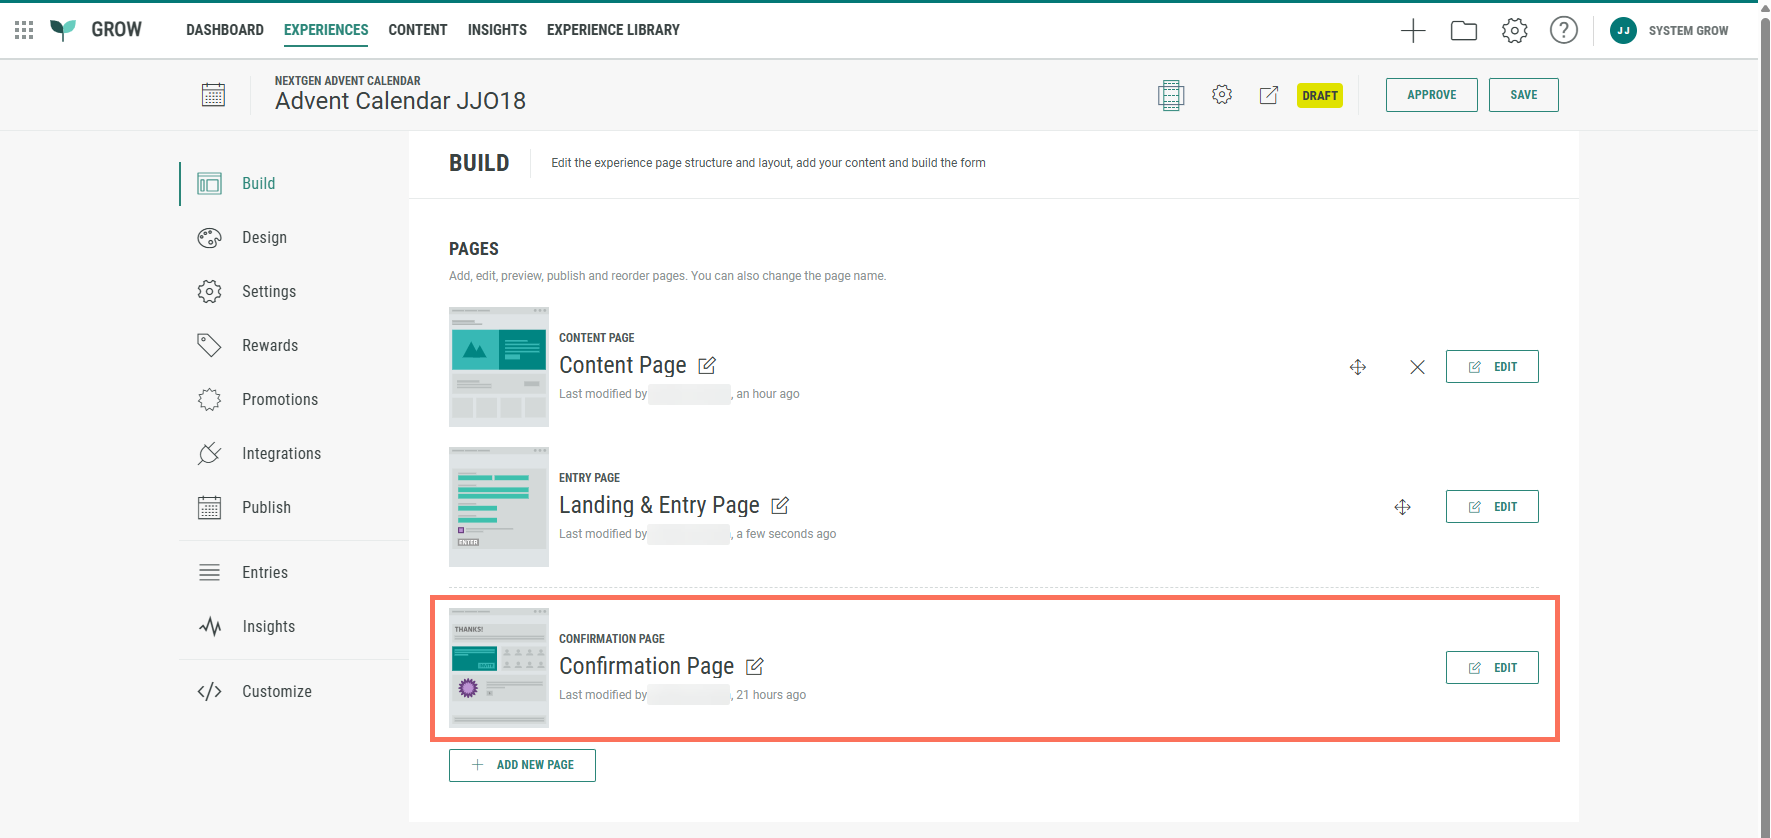1771x838 pixels.
Task: Open the SYSTEM GROW user menu
Action: point(1669,31)
